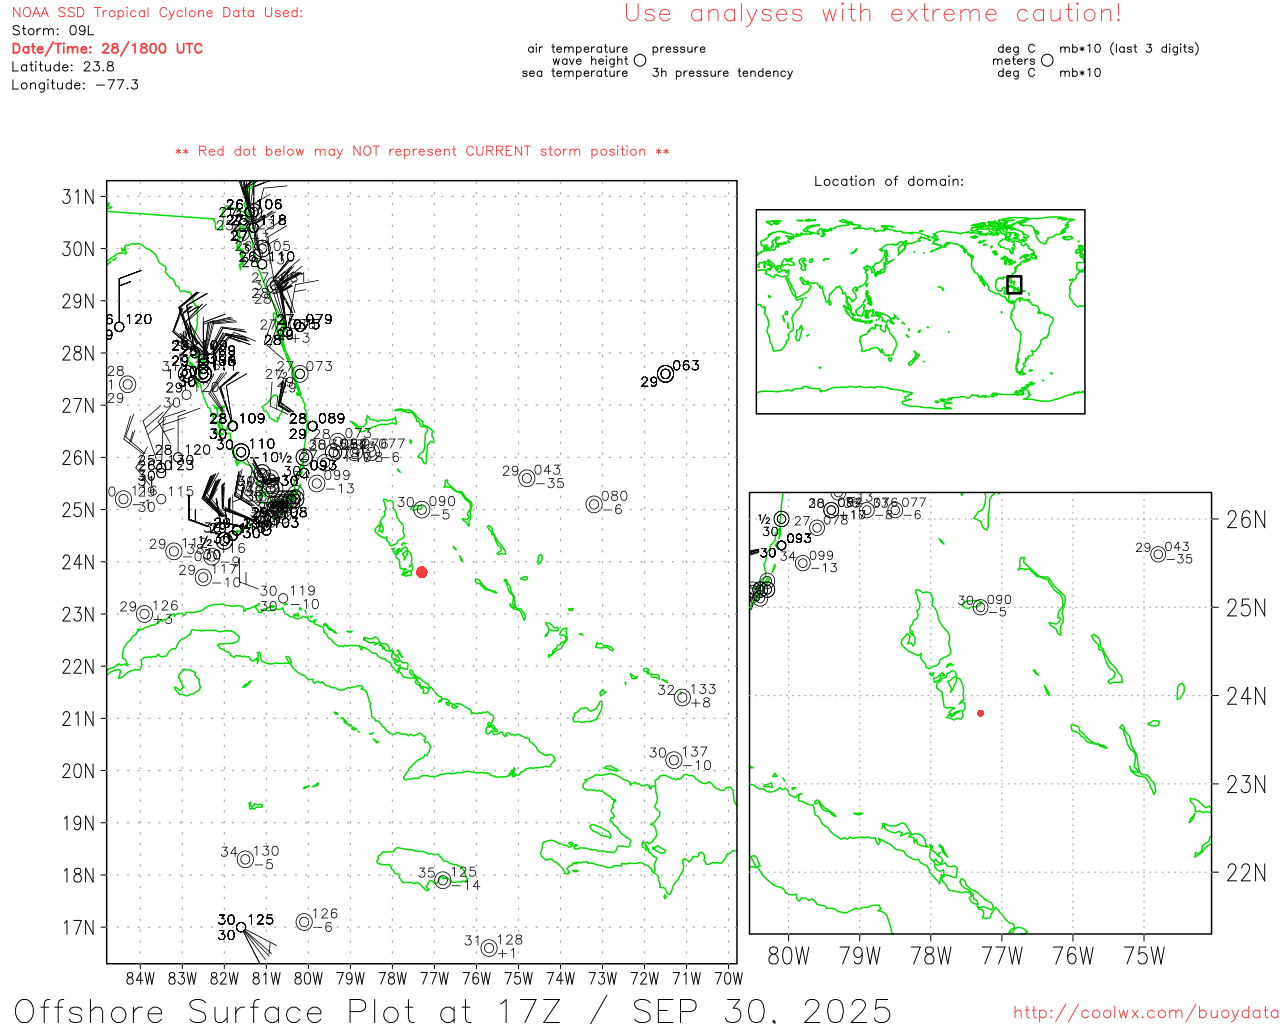
Task: Select the inset-map buoy marker 090 with -5
Action: point(980,607)
